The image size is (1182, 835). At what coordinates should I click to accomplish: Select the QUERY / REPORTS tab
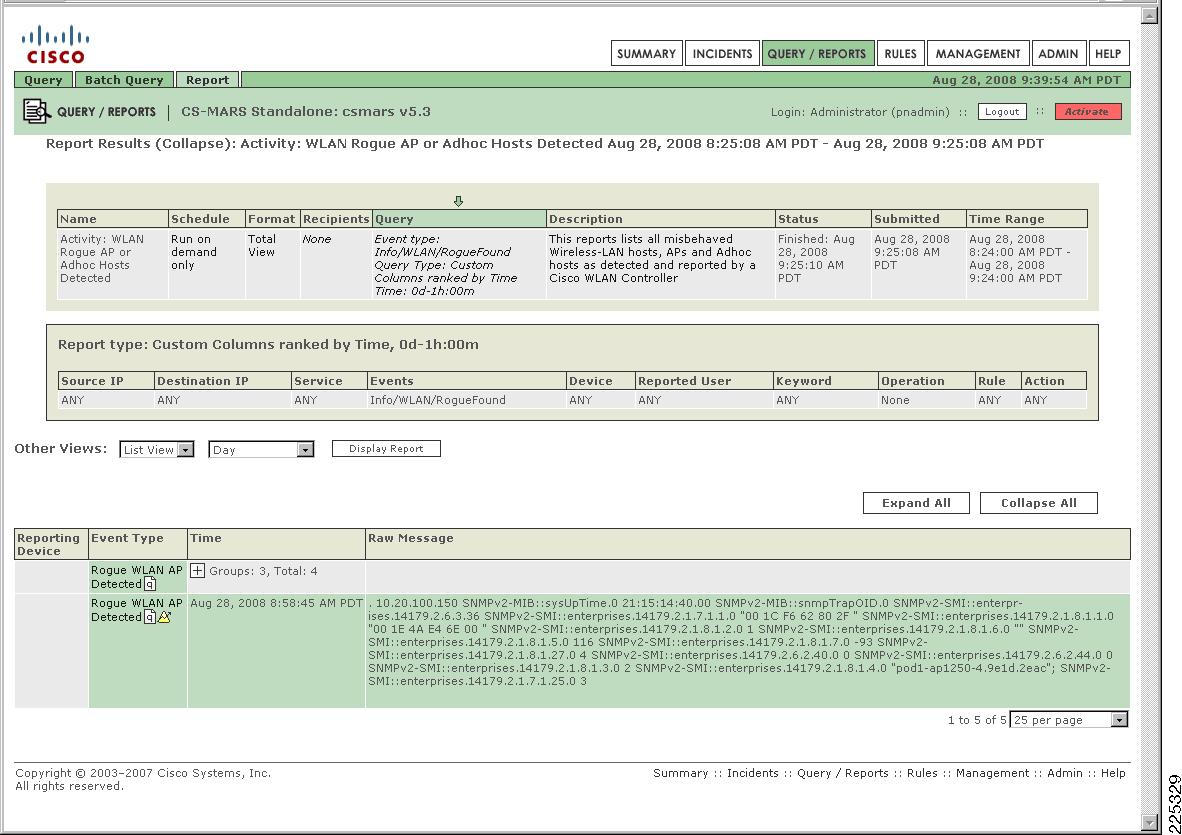click(x=817, y=54)
